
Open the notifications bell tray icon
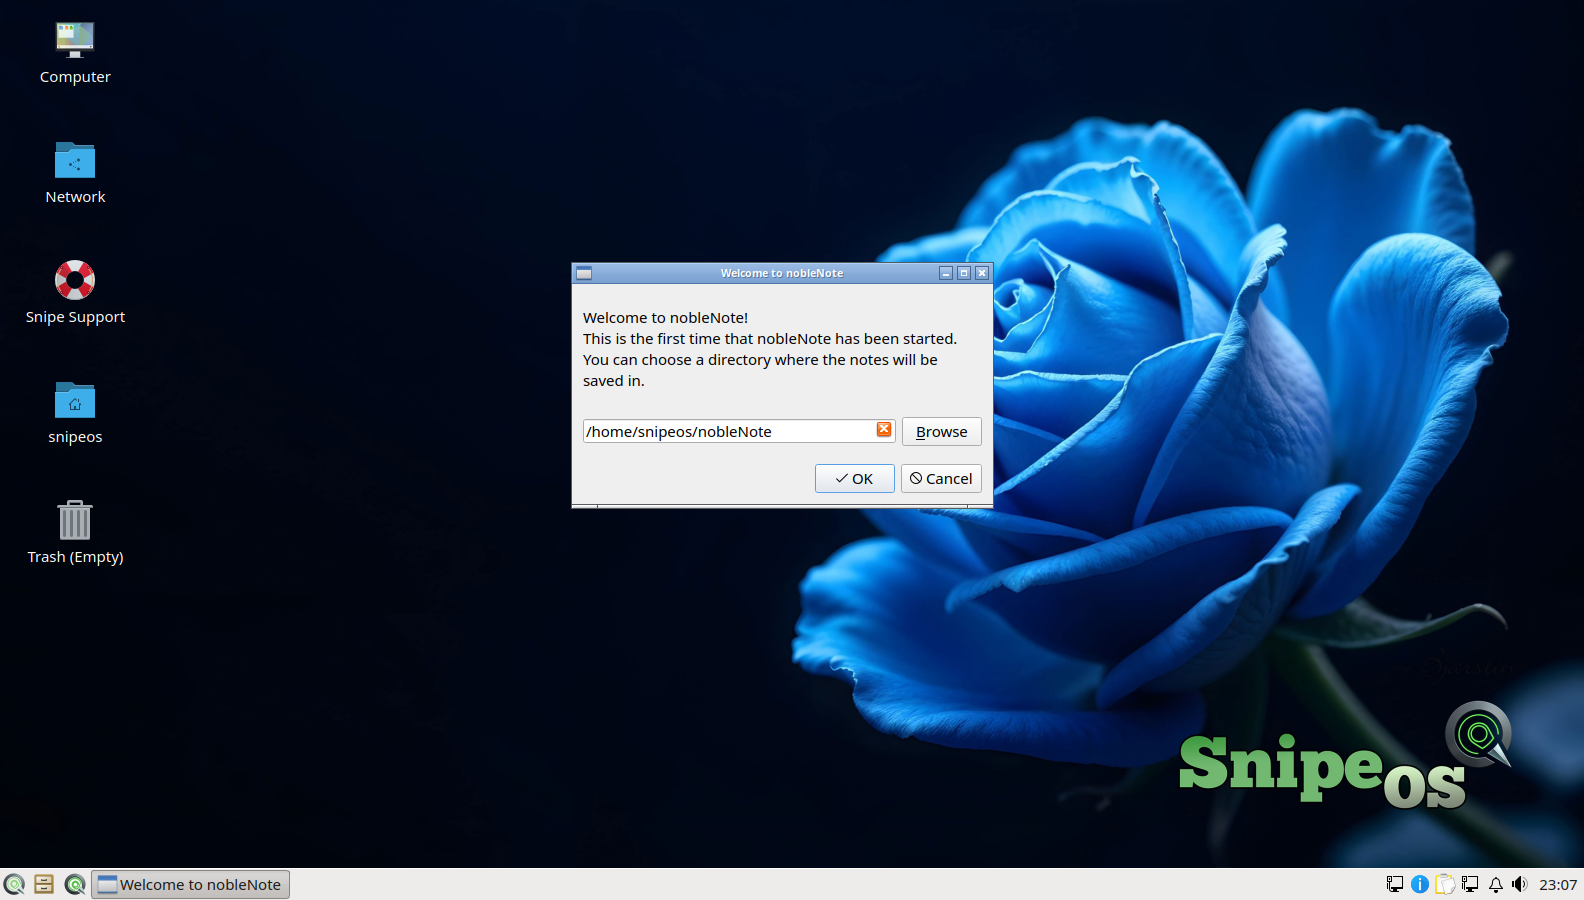click(x=1496, y=884)
